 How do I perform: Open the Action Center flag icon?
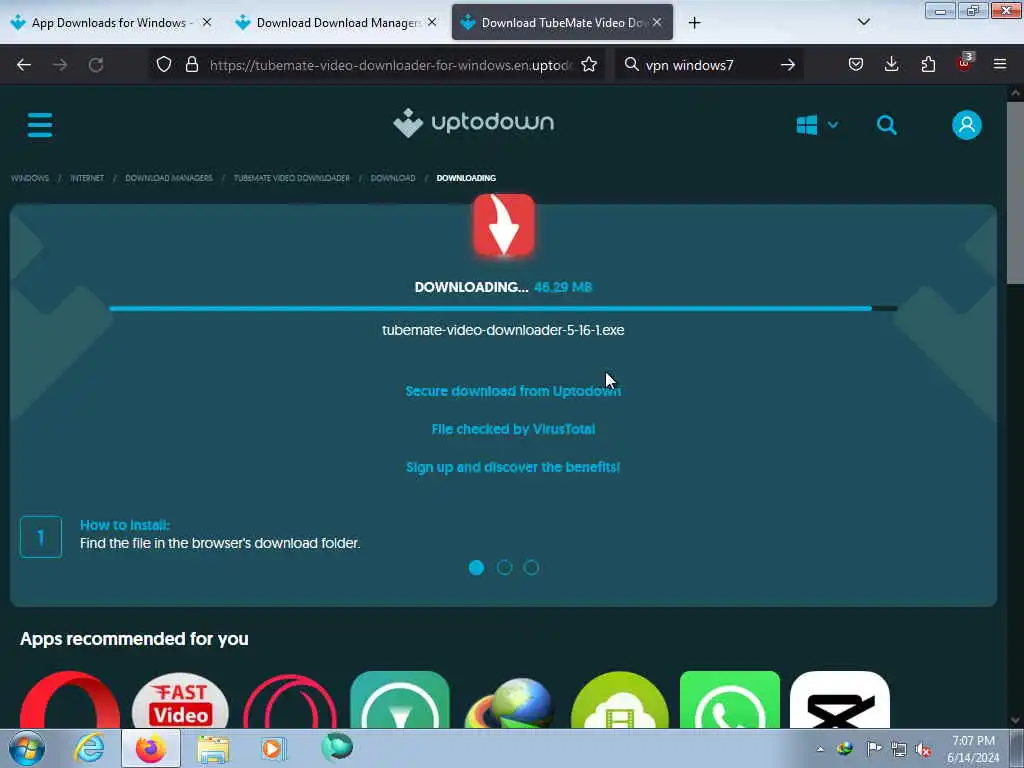[x=873, y=748]
